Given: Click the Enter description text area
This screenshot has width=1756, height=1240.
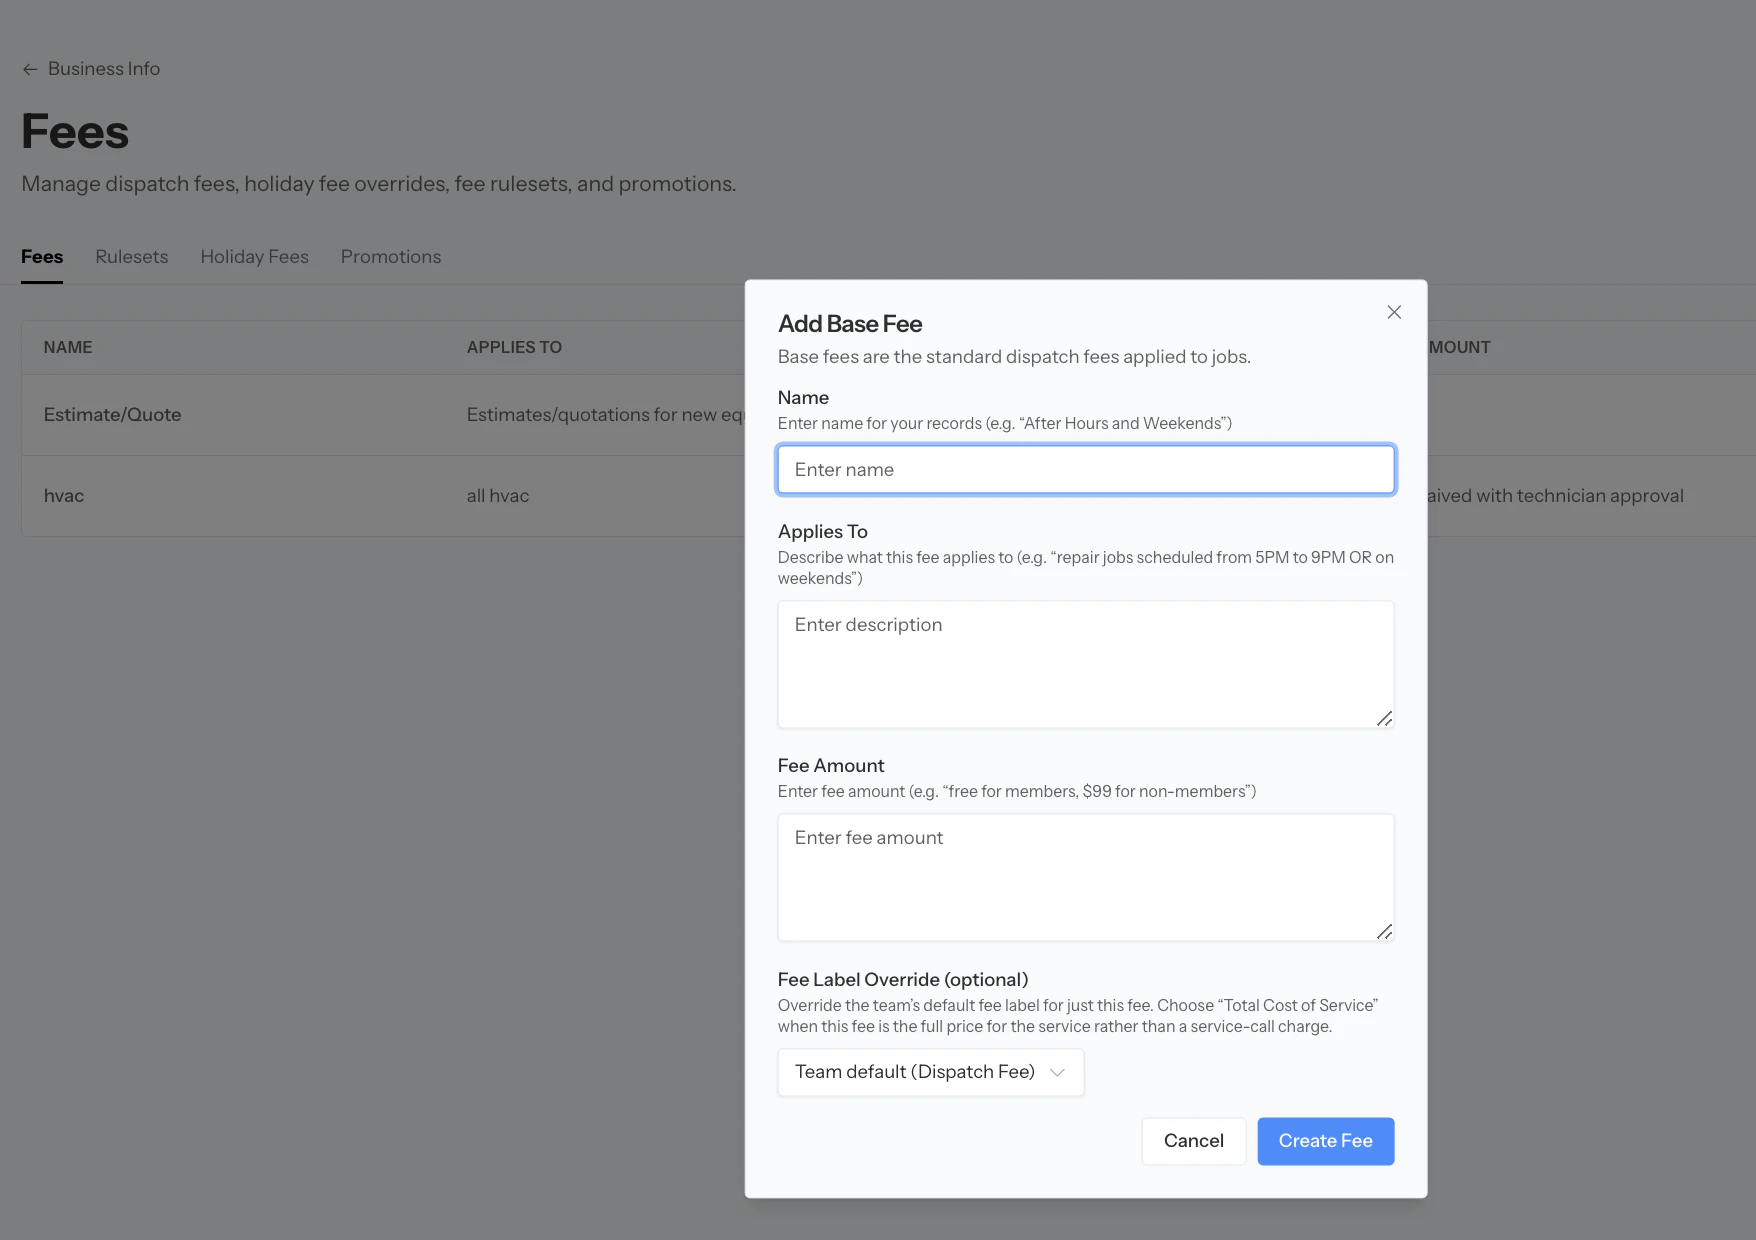Looking at the screenshot, I should click(1086, 664).
